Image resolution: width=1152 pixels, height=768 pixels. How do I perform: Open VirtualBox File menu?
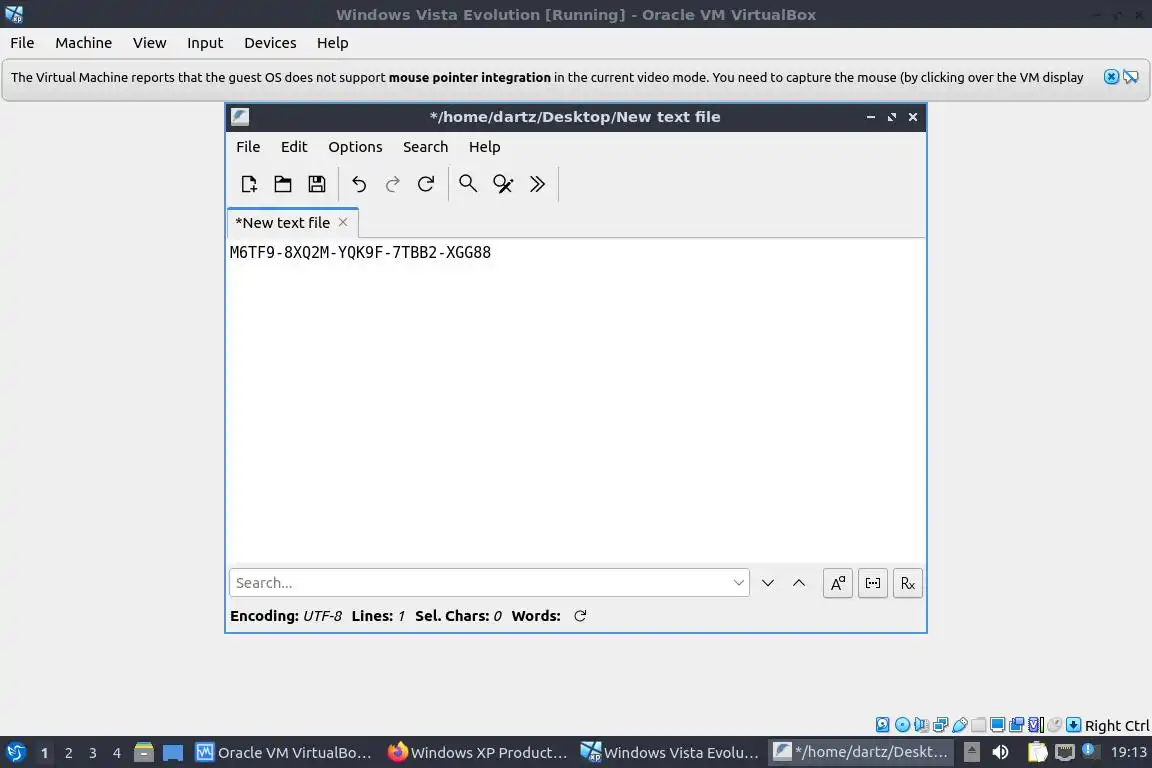[22, 43]
